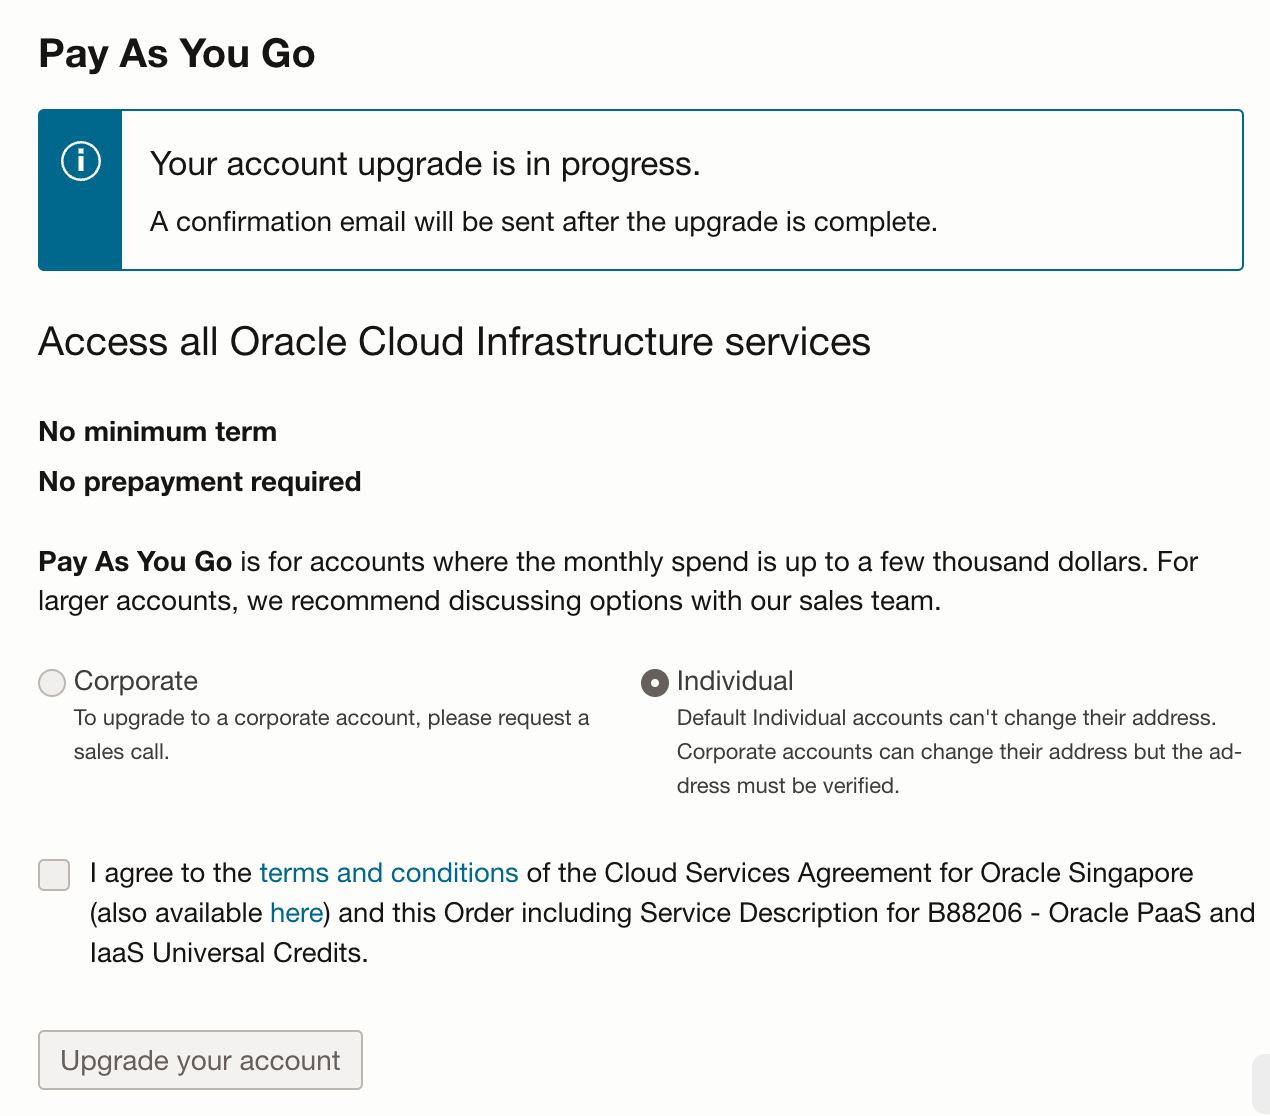The image size is (1270, 1116).
Task: Select the Individual radio button circle
Action: pos(654,683)
